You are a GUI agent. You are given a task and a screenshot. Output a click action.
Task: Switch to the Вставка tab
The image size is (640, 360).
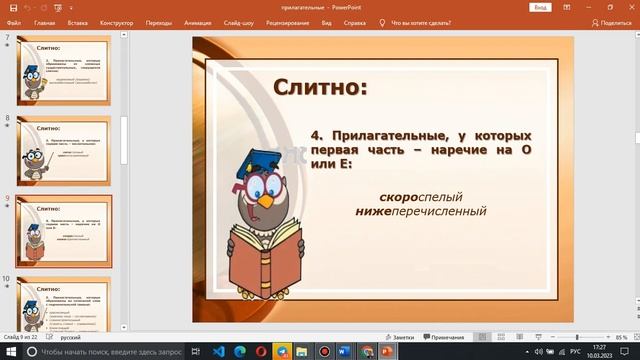pyautogui.click(x=78, y=23)
